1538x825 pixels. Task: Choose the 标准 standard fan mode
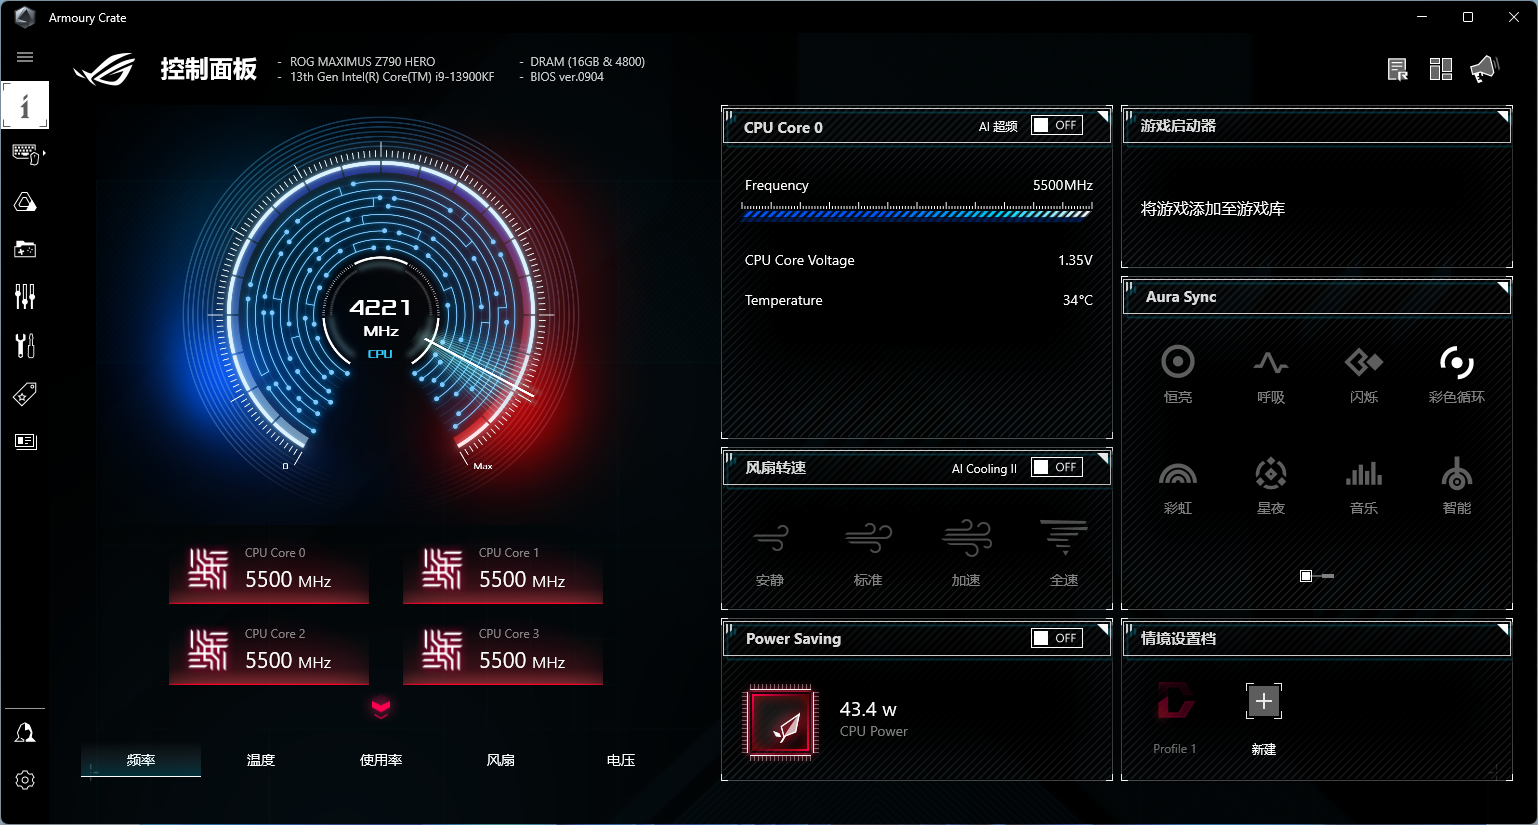(868, 553)
